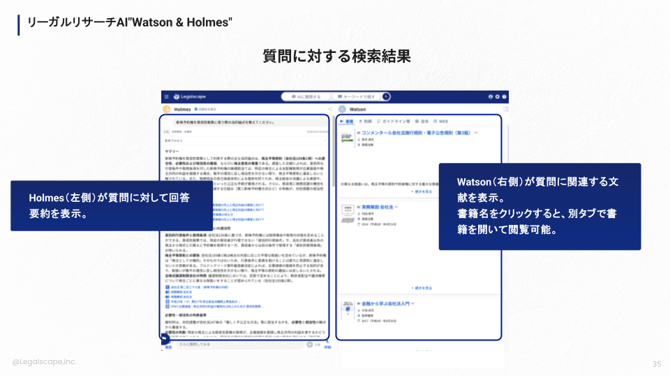
Task: Expand the arrow next to 実務解説 会社法
Action: pyautogui.click(x=397, y=207)
